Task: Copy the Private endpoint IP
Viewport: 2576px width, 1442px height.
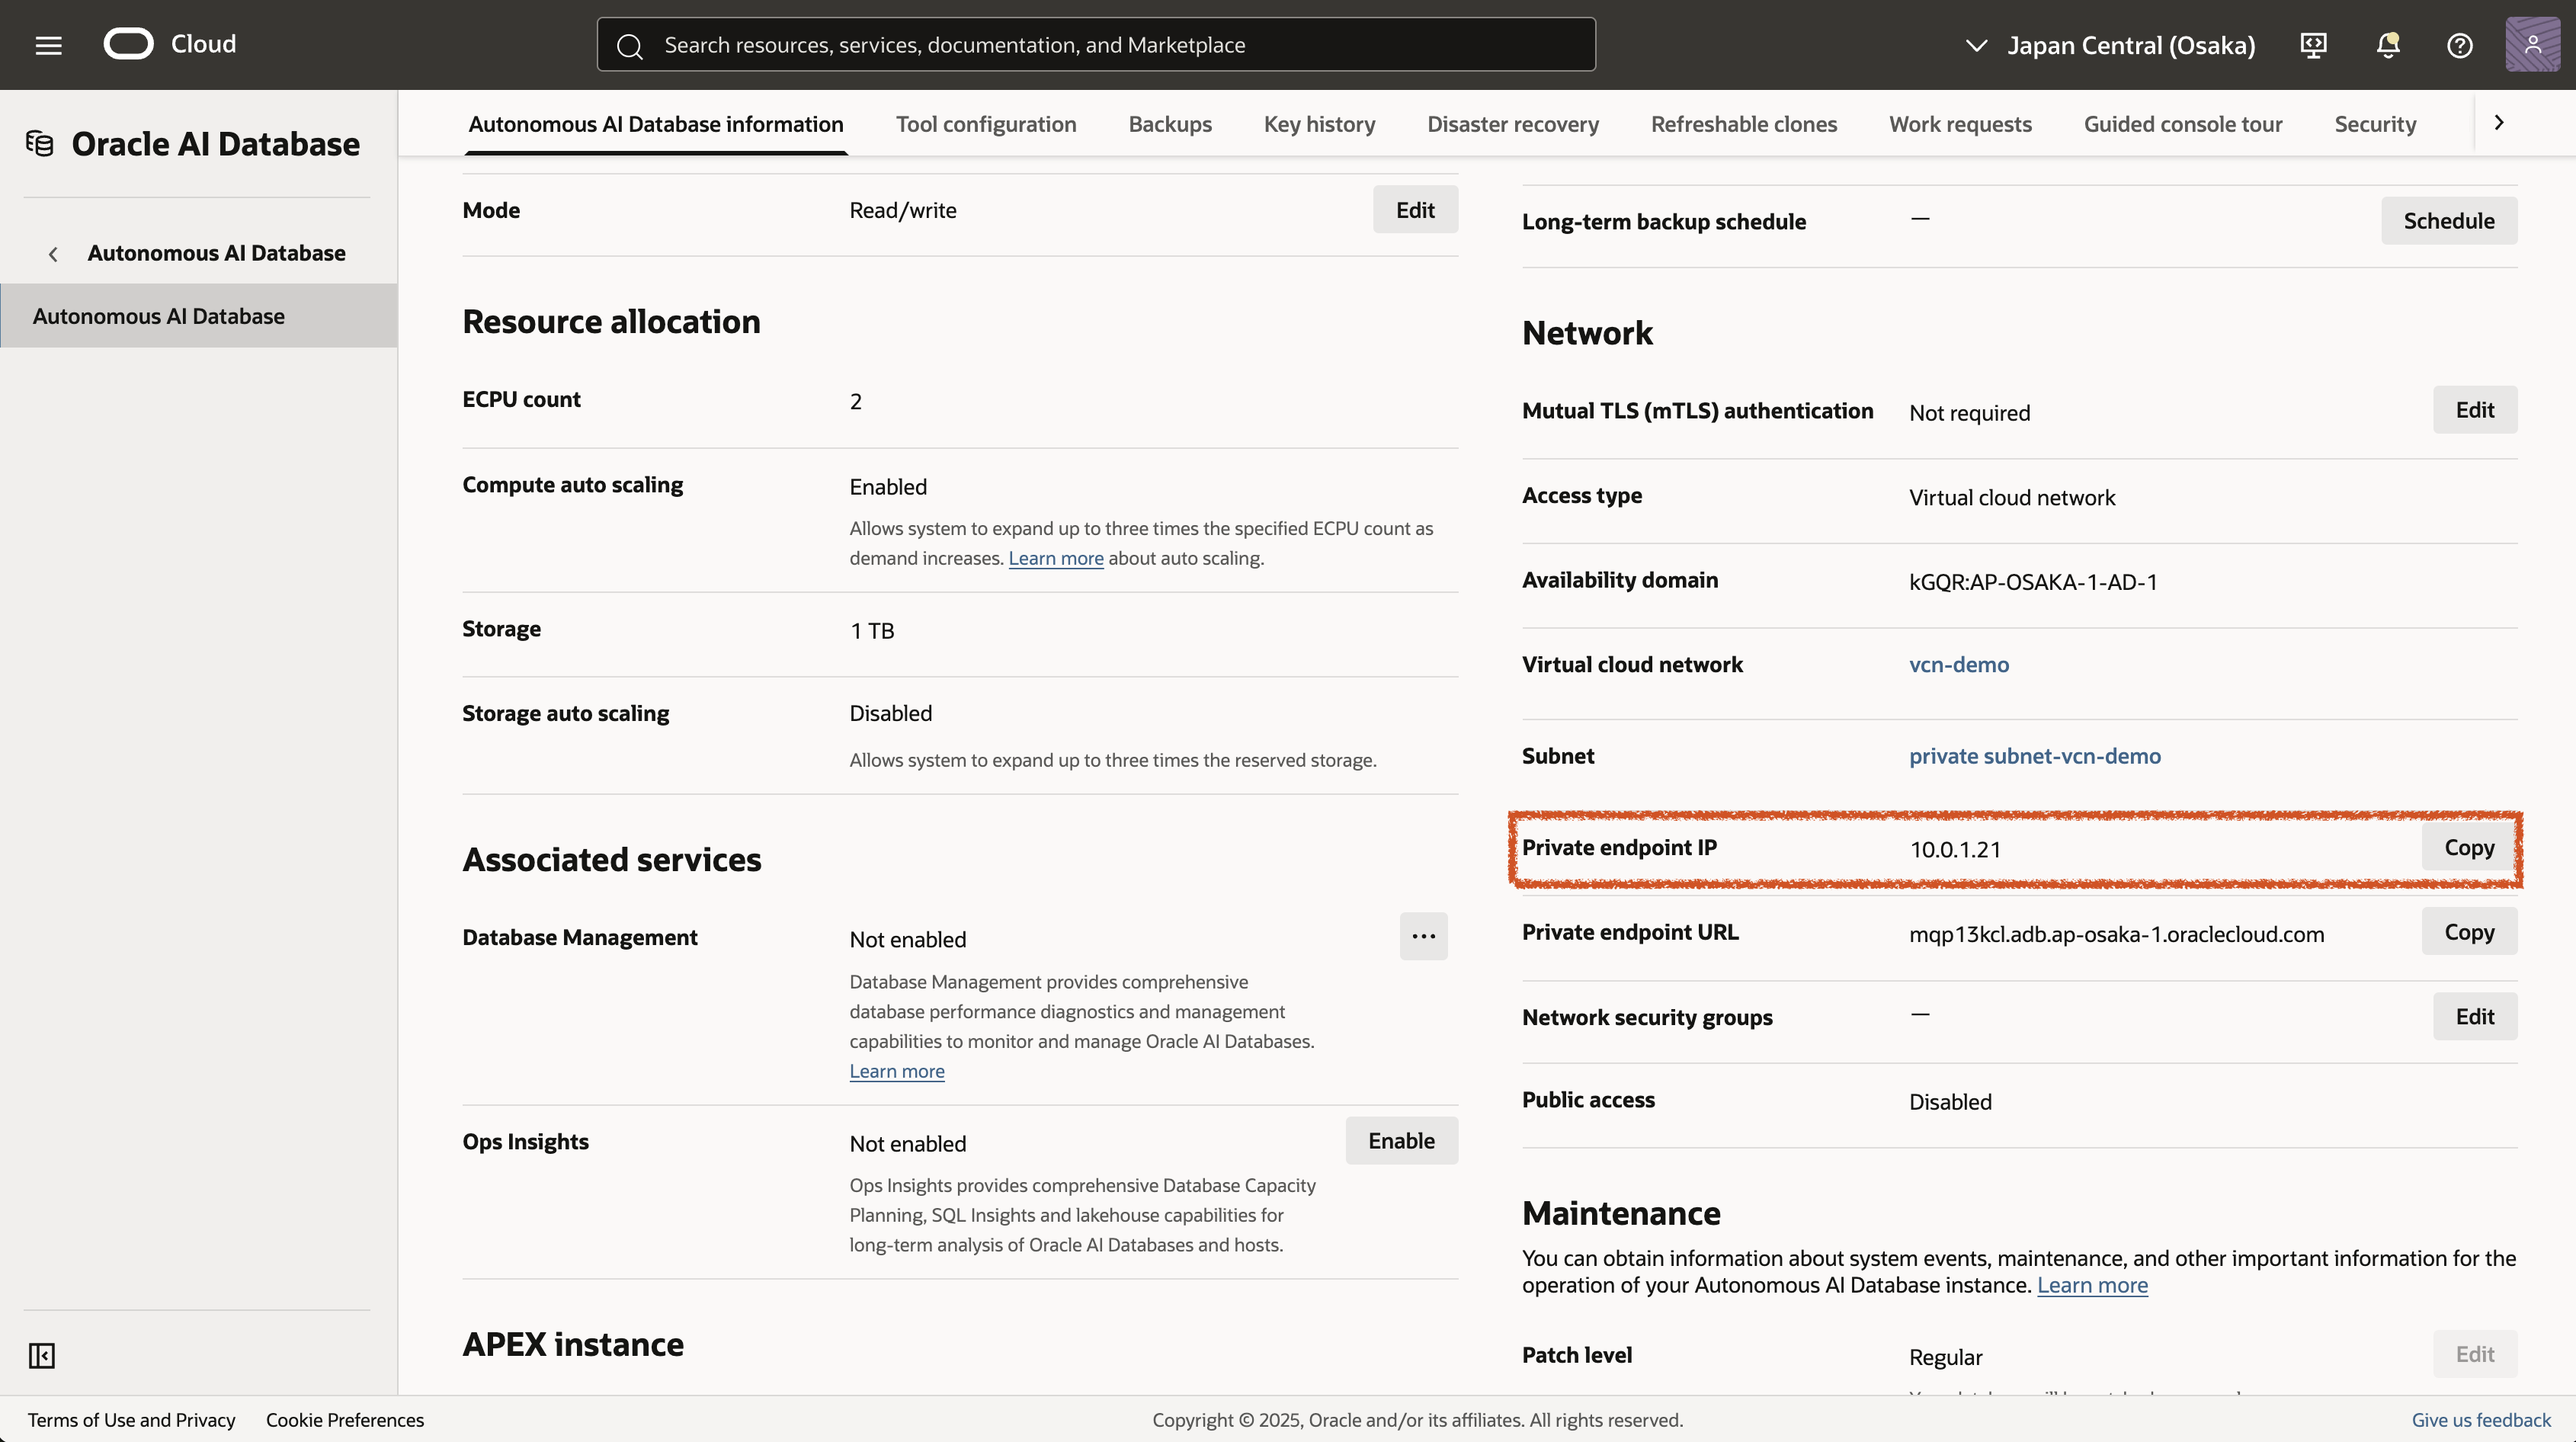Action: (2468, 847)
